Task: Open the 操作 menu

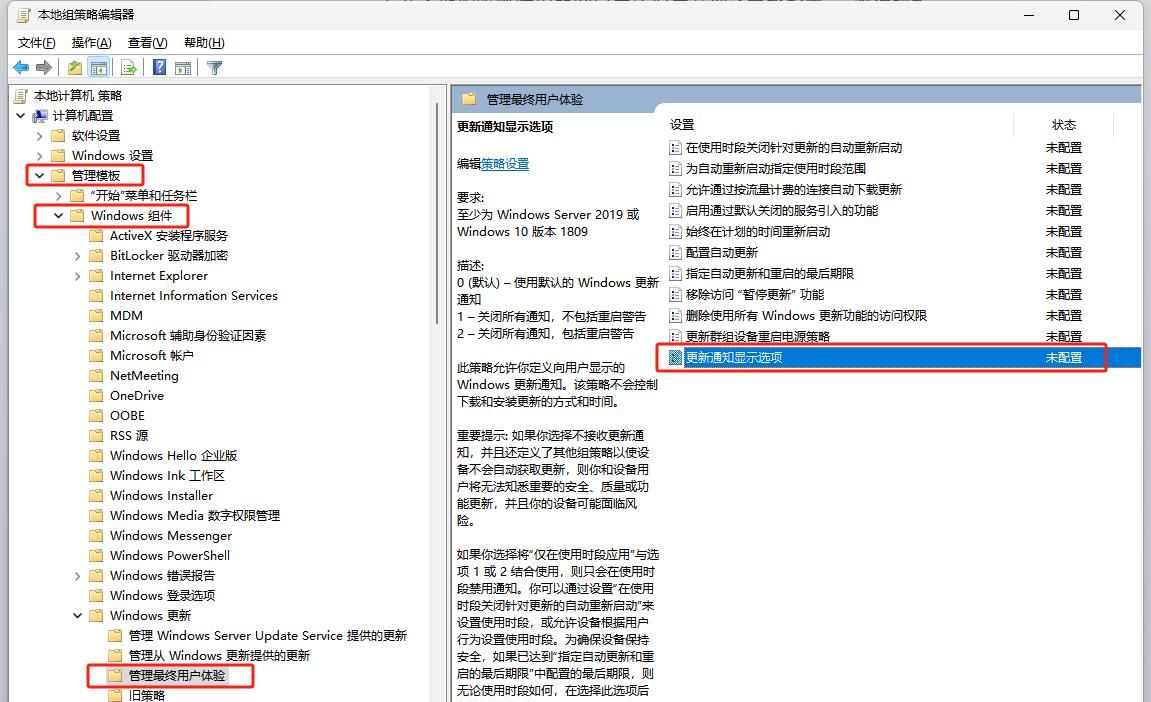Action: tap(91, 42)
